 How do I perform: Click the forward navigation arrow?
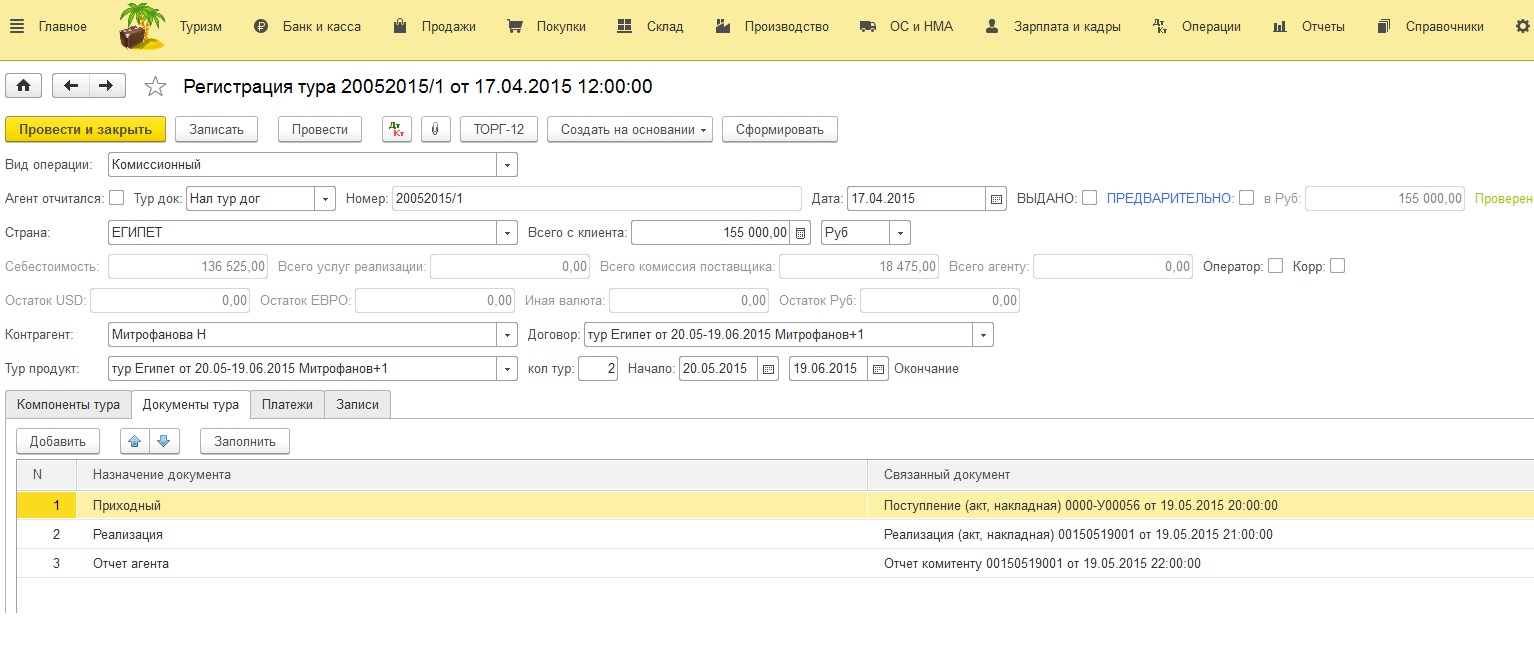[x=107, y=86]
